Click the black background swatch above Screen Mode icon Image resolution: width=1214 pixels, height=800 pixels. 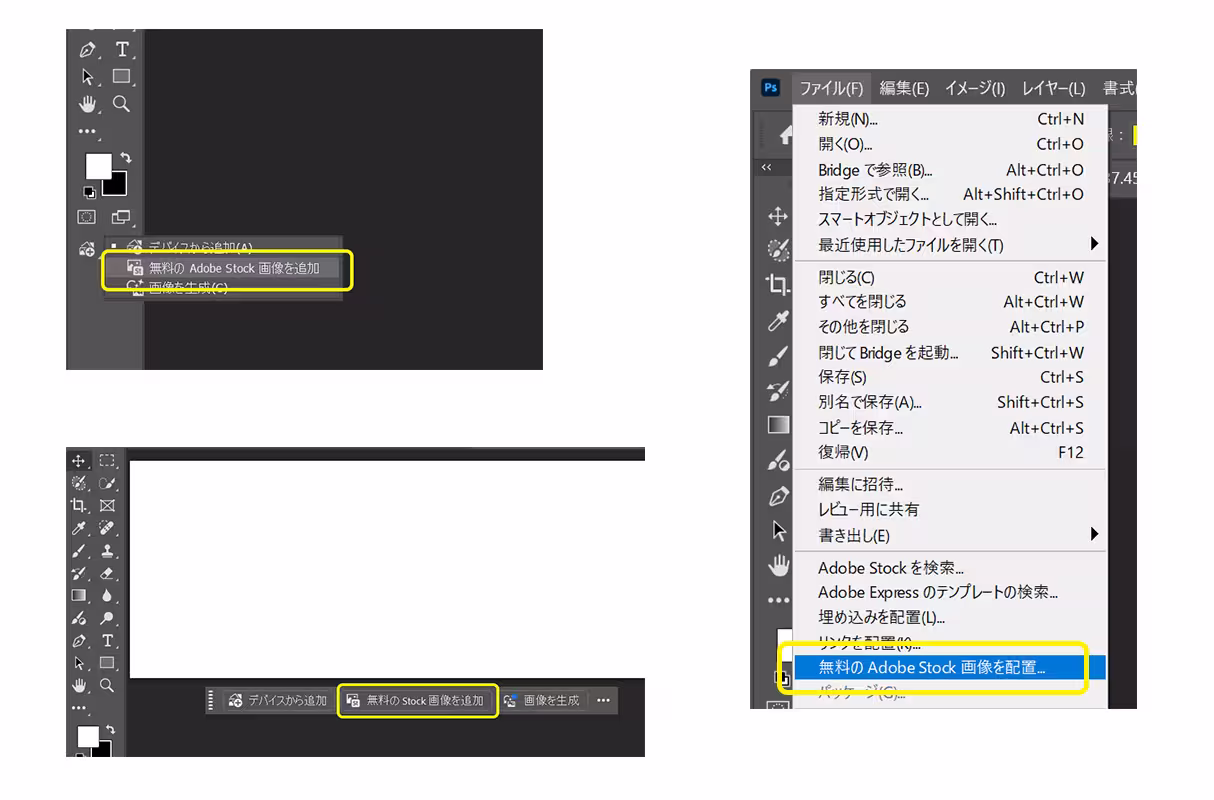coord(115,183)
